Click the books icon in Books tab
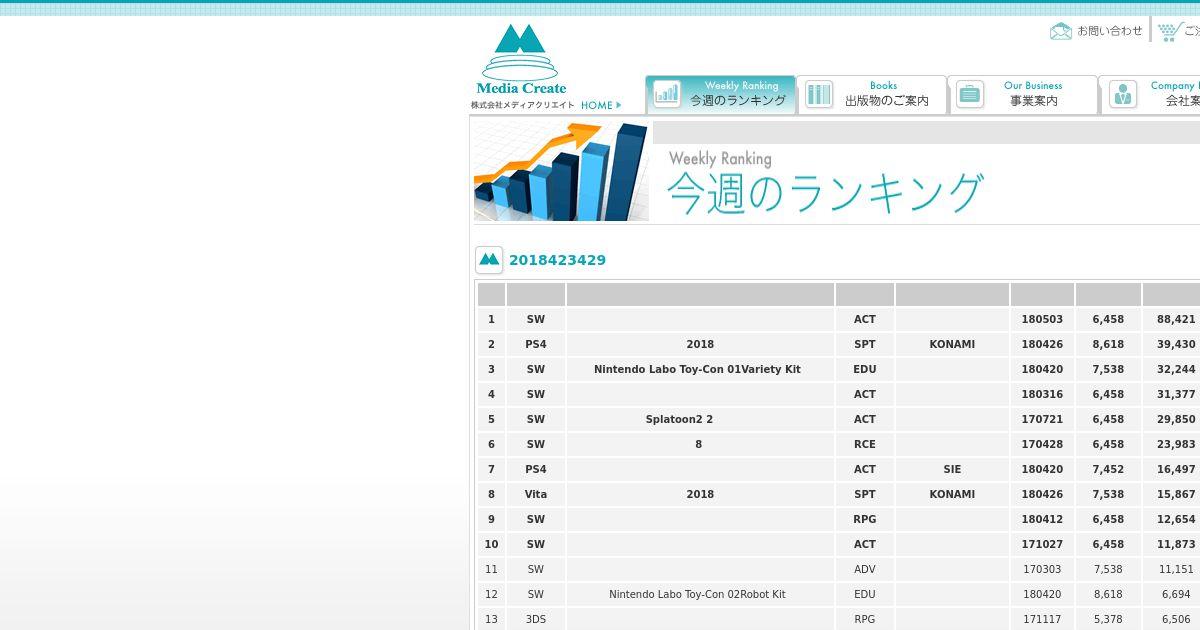Viewport: 1200px width, 630px height. point(819,94)
